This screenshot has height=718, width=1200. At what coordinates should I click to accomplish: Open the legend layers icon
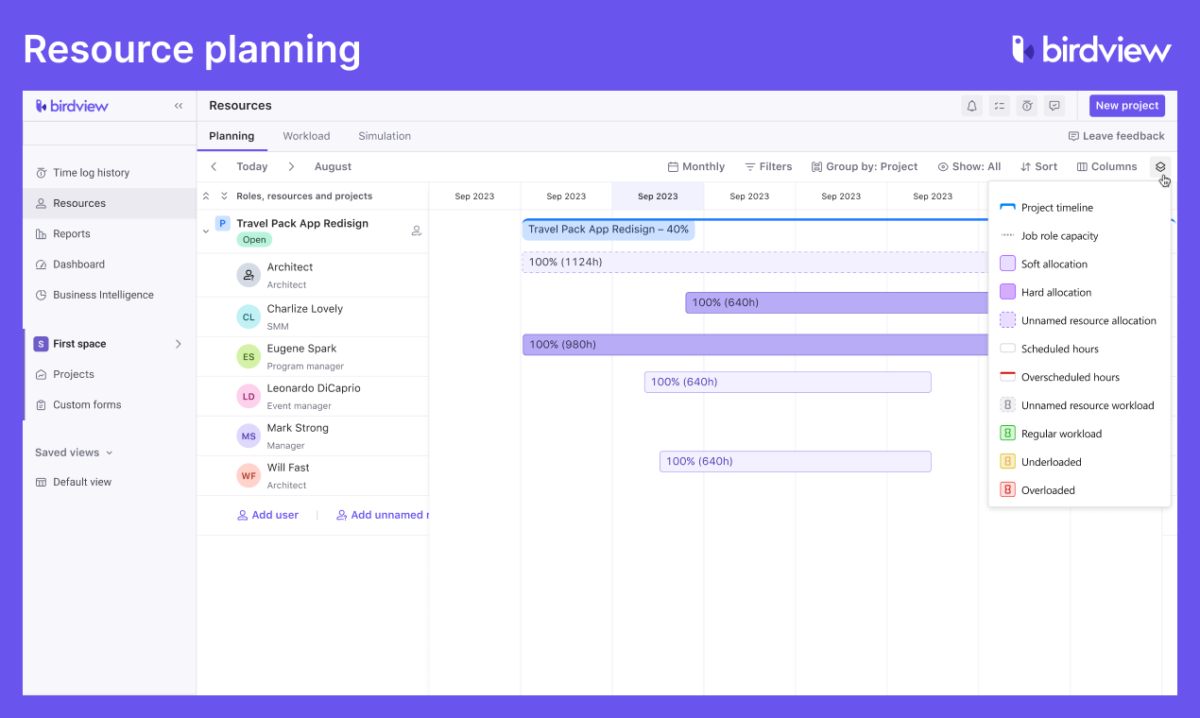(x=1160, y=167)
